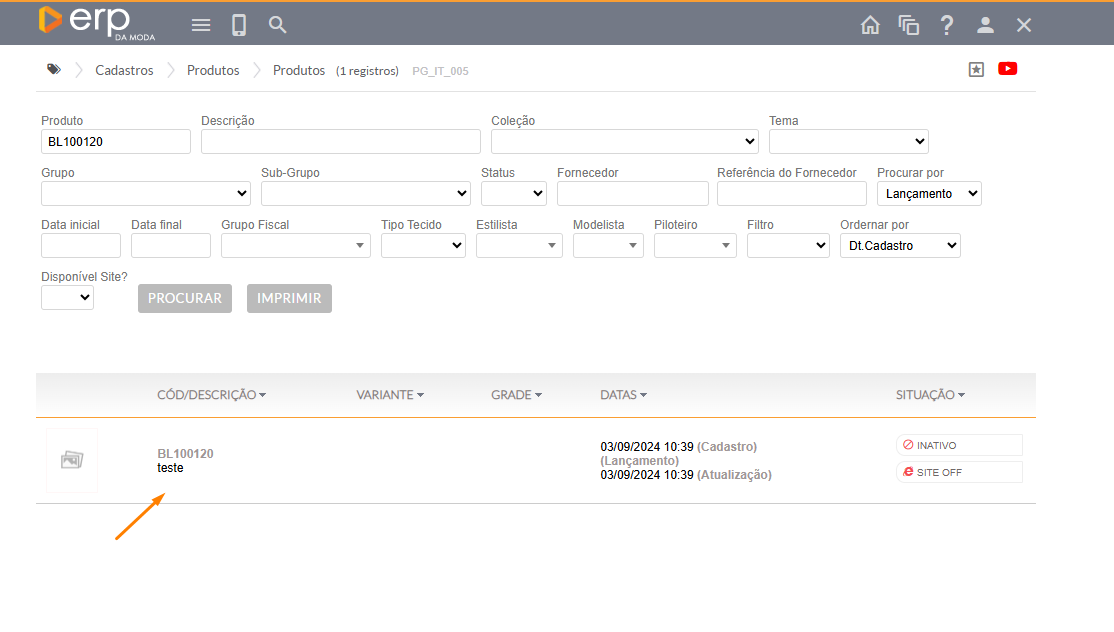This screenshot has height=632, width=1114.
Task: Go to home via house icon
Action: pyautogui.click(x=870, y=26)
